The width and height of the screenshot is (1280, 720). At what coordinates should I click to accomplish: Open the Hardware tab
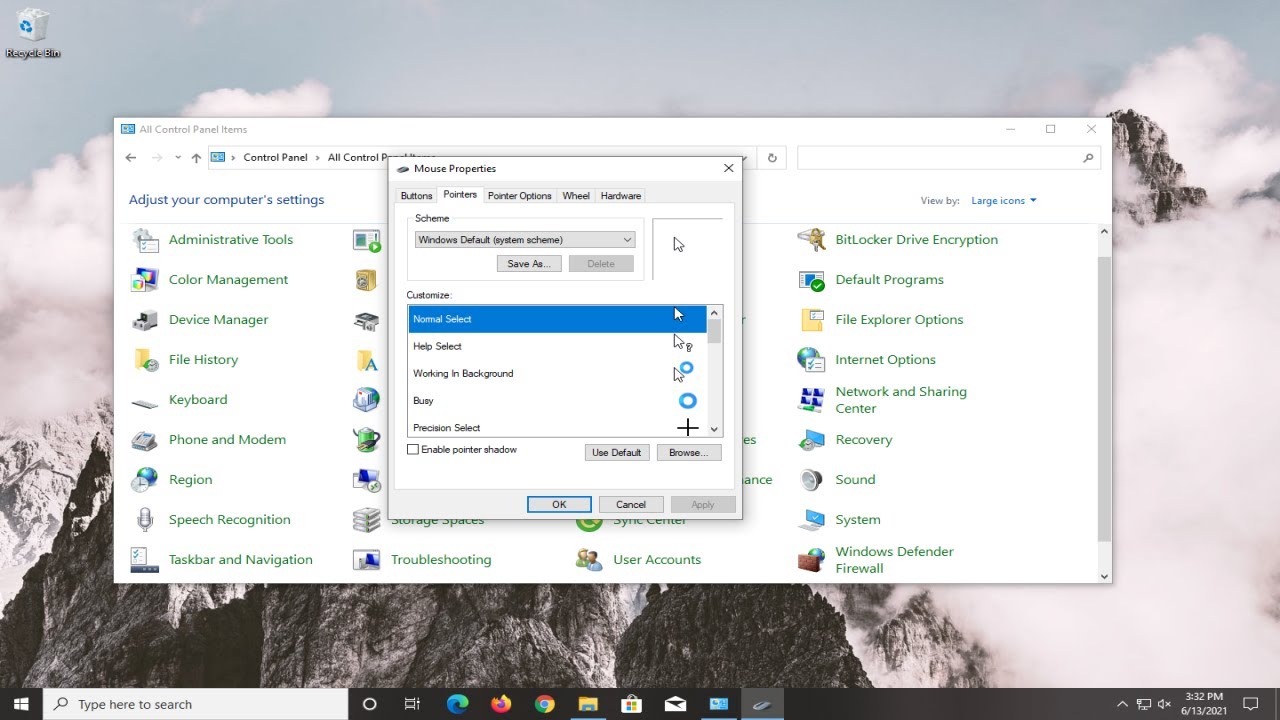pyautogui.click(x=621, y=196)
